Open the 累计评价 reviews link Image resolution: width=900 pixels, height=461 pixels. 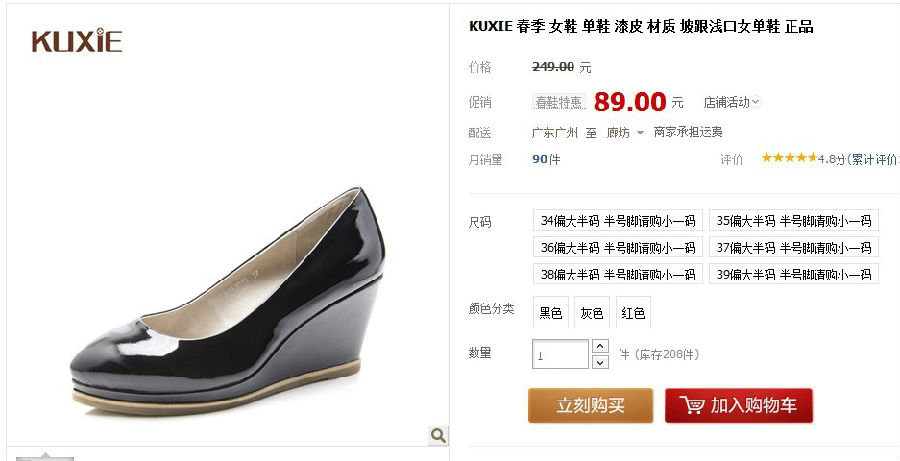pos(872,159)
